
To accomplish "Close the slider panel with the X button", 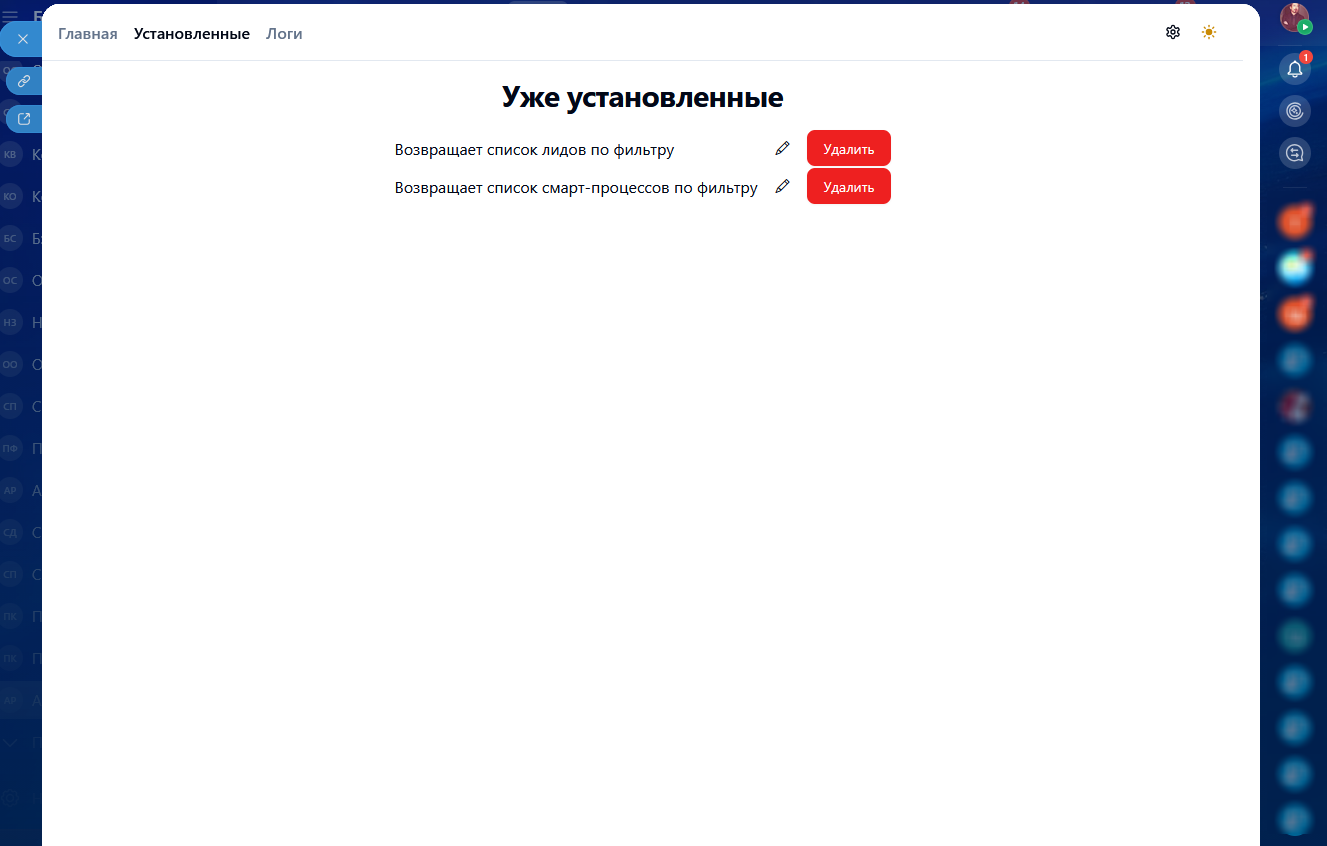I will point(23,39).
